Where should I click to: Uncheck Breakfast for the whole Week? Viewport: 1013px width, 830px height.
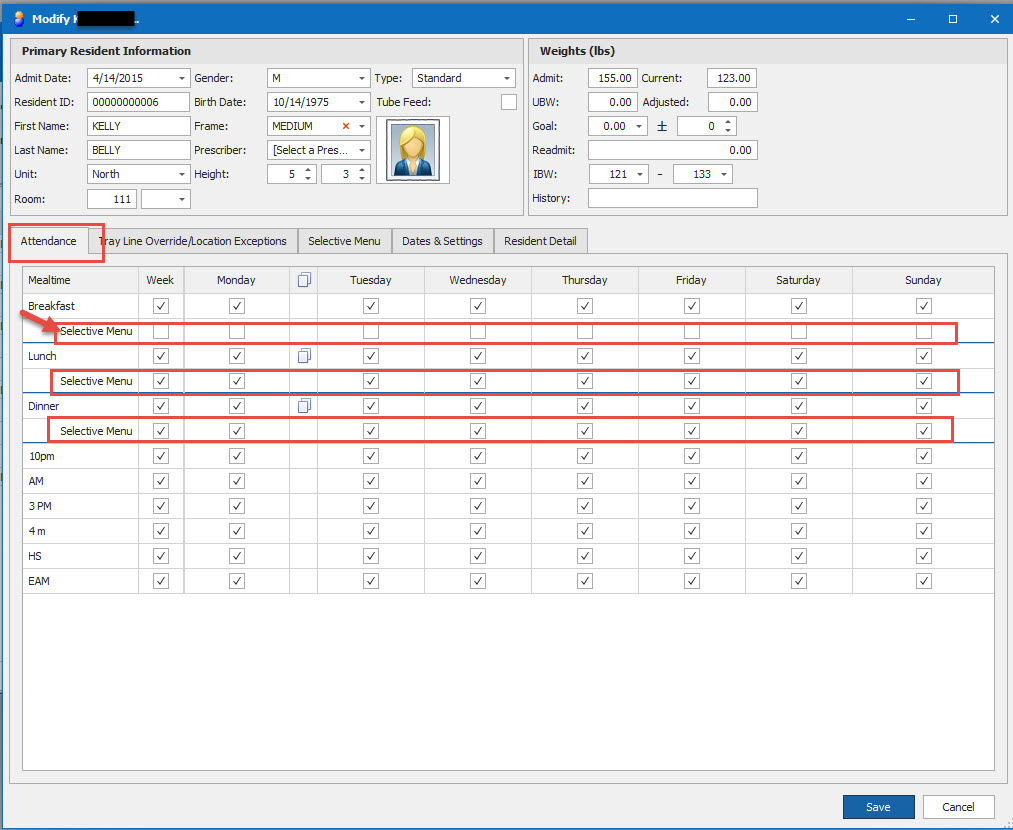161,306
